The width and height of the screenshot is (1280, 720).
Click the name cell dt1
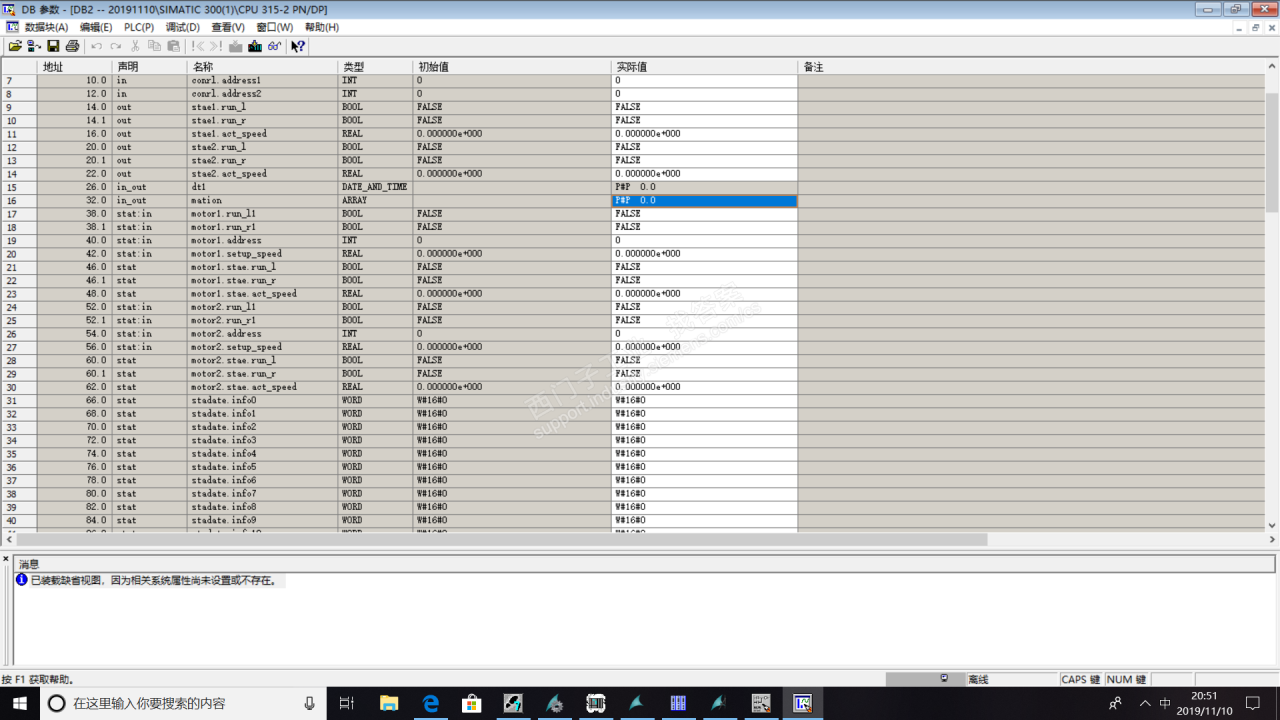(x=263, y=187)
